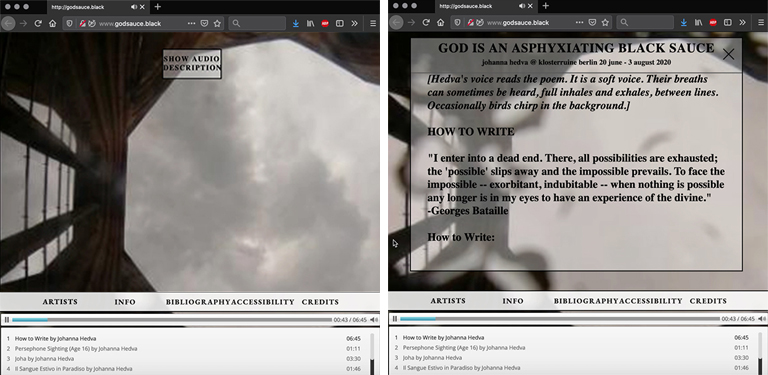Image resolution: width=768 pixels, height=375 pixels.
Task: Click audio progress bar in right window
Action: [x=560, y=319]
